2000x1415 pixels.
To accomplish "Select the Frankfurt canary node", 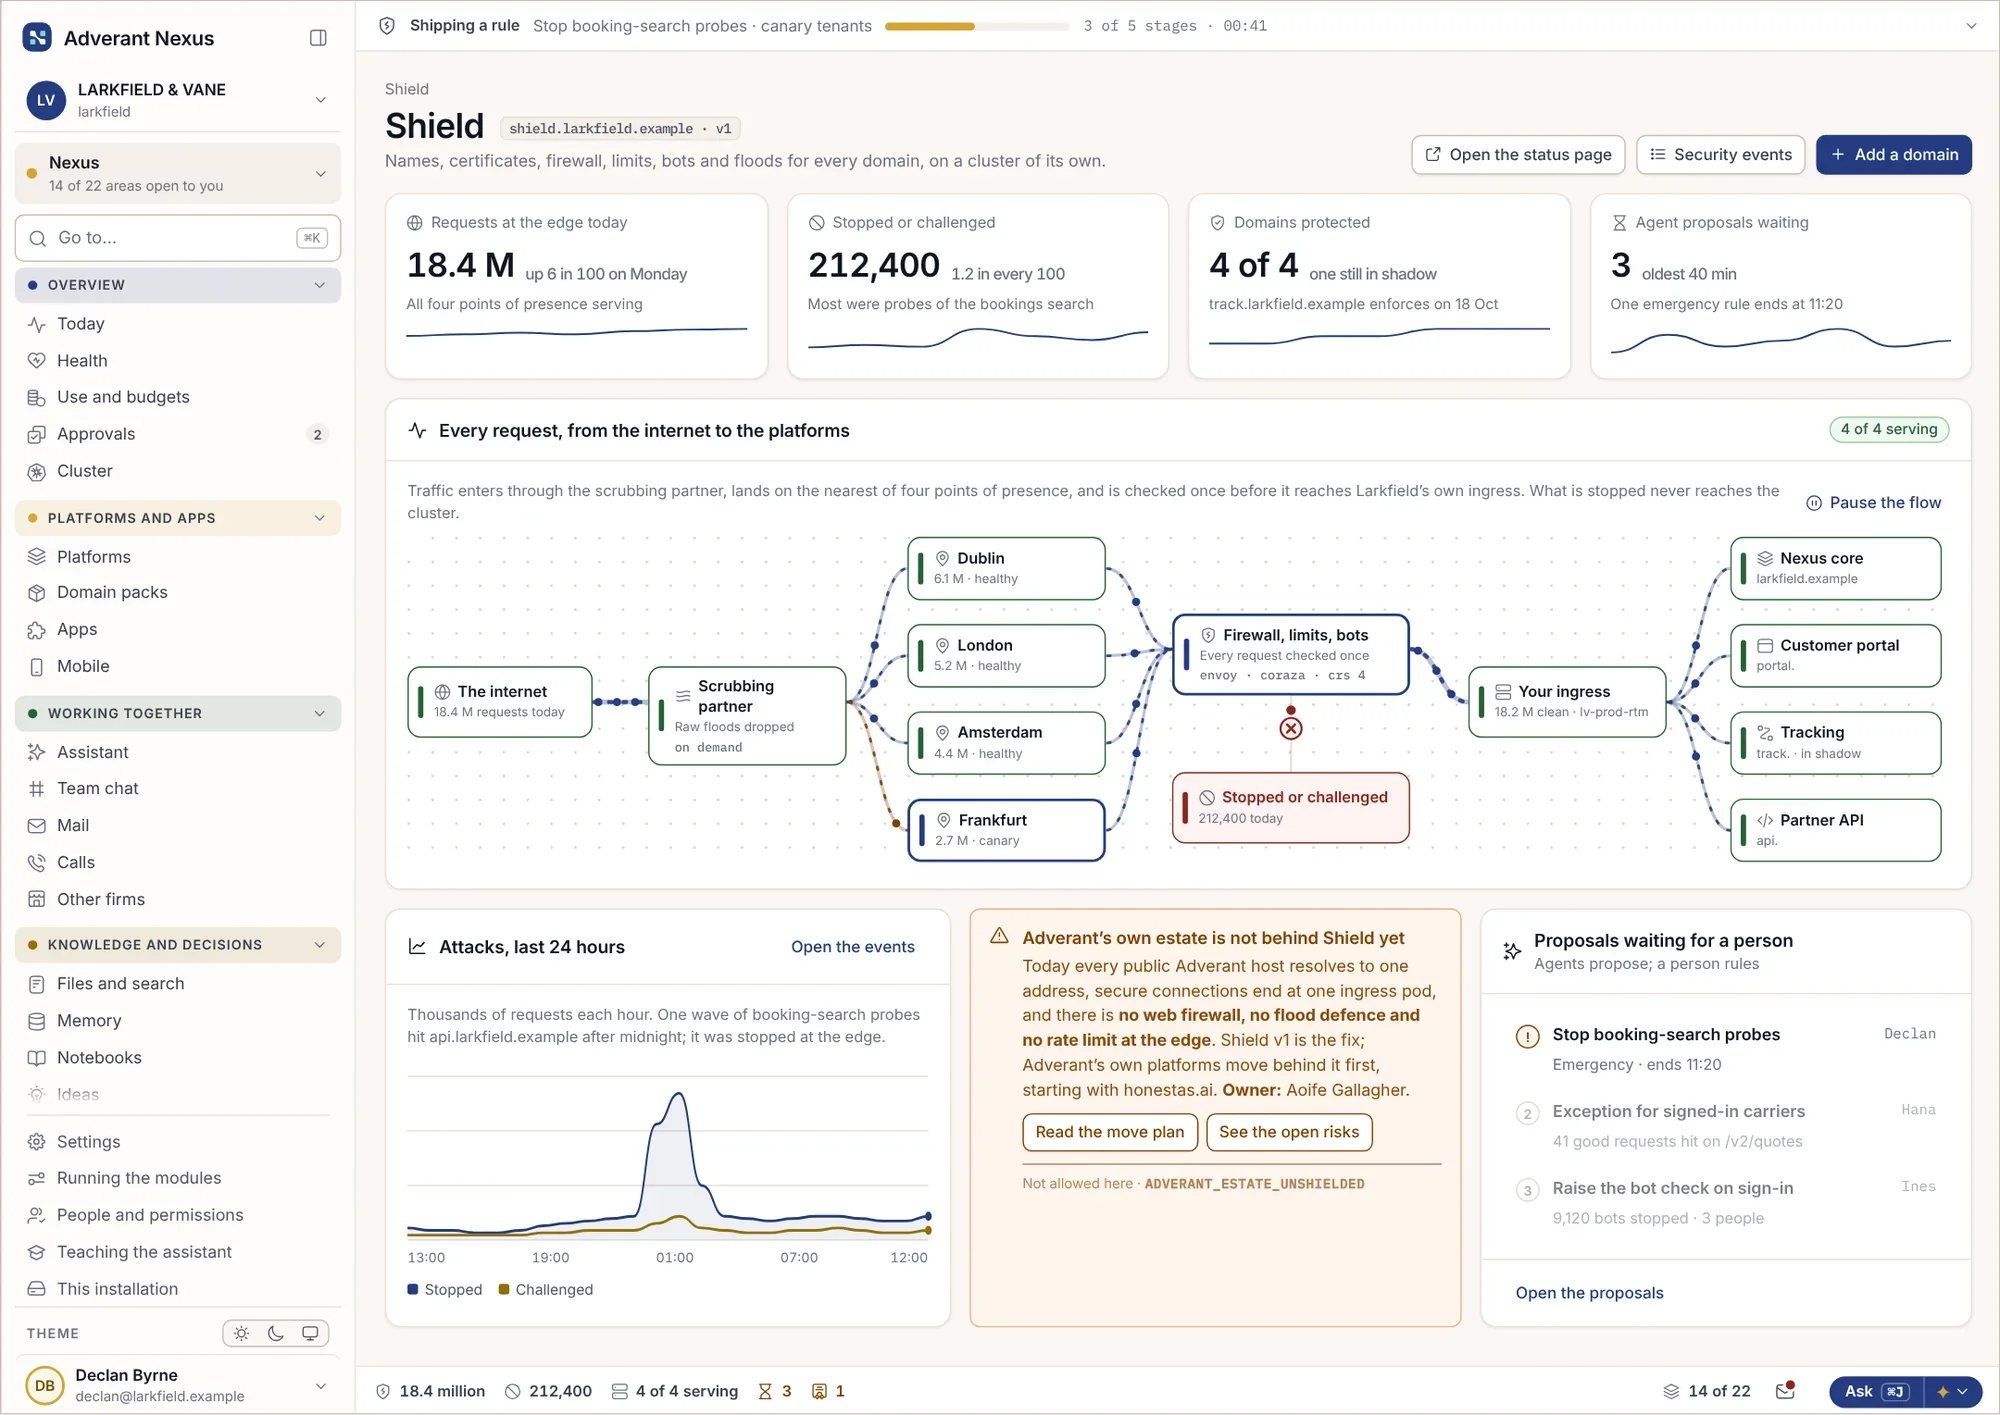I will [x=1006, y=830].
